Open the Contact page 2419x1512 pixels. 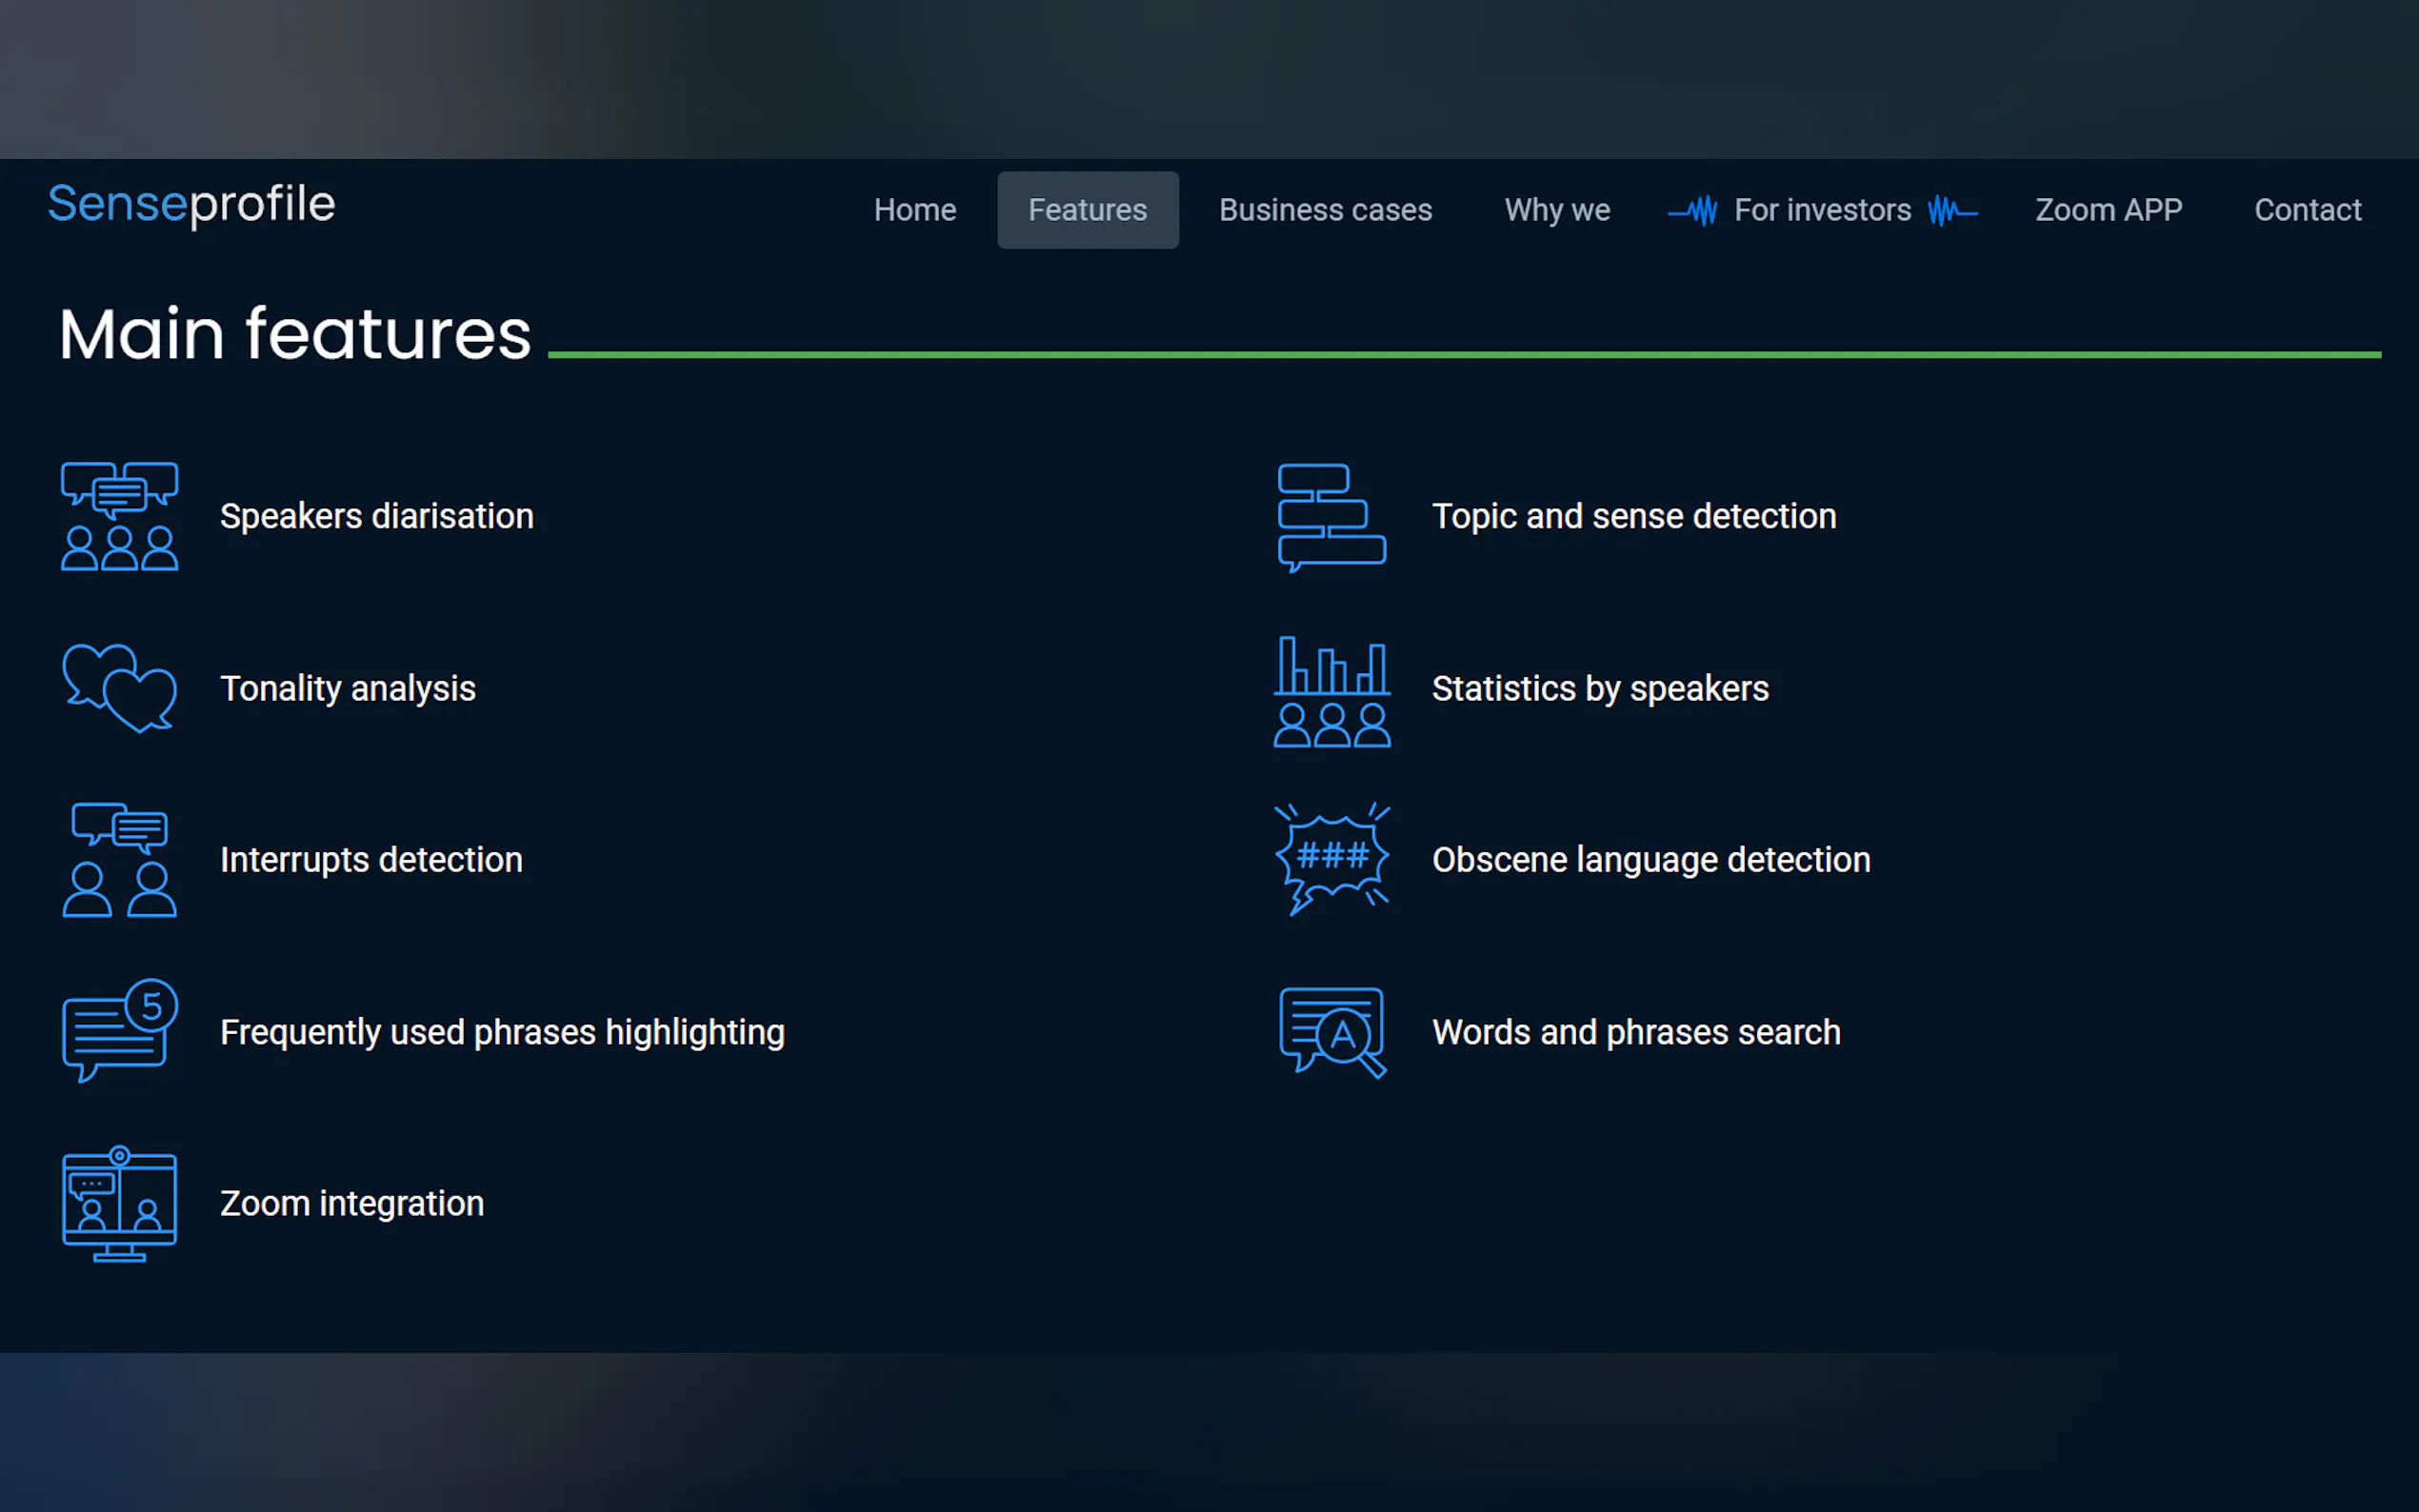2306,210
